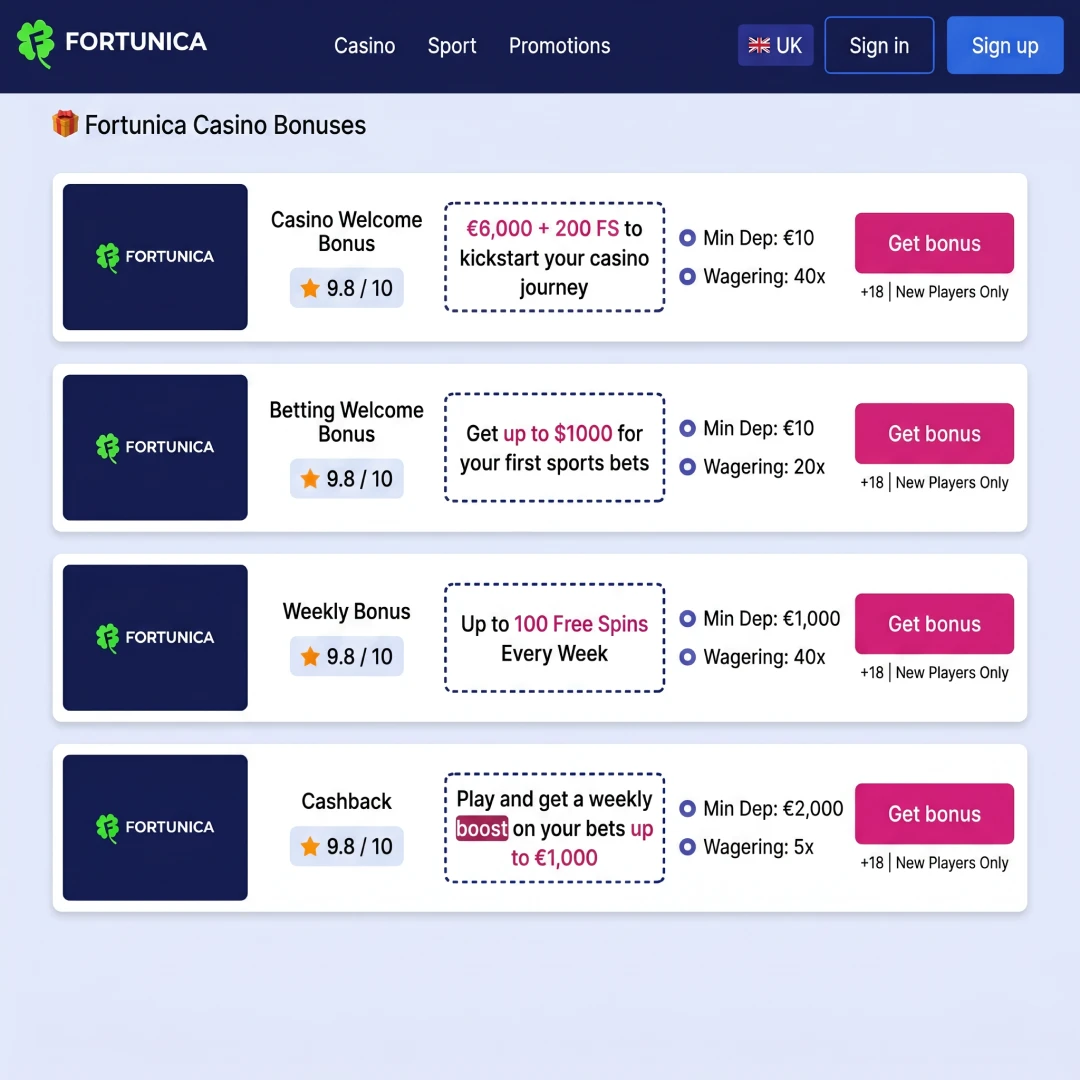Select the Min Dep €2,000 bullet on Cashback

[688, 809]
